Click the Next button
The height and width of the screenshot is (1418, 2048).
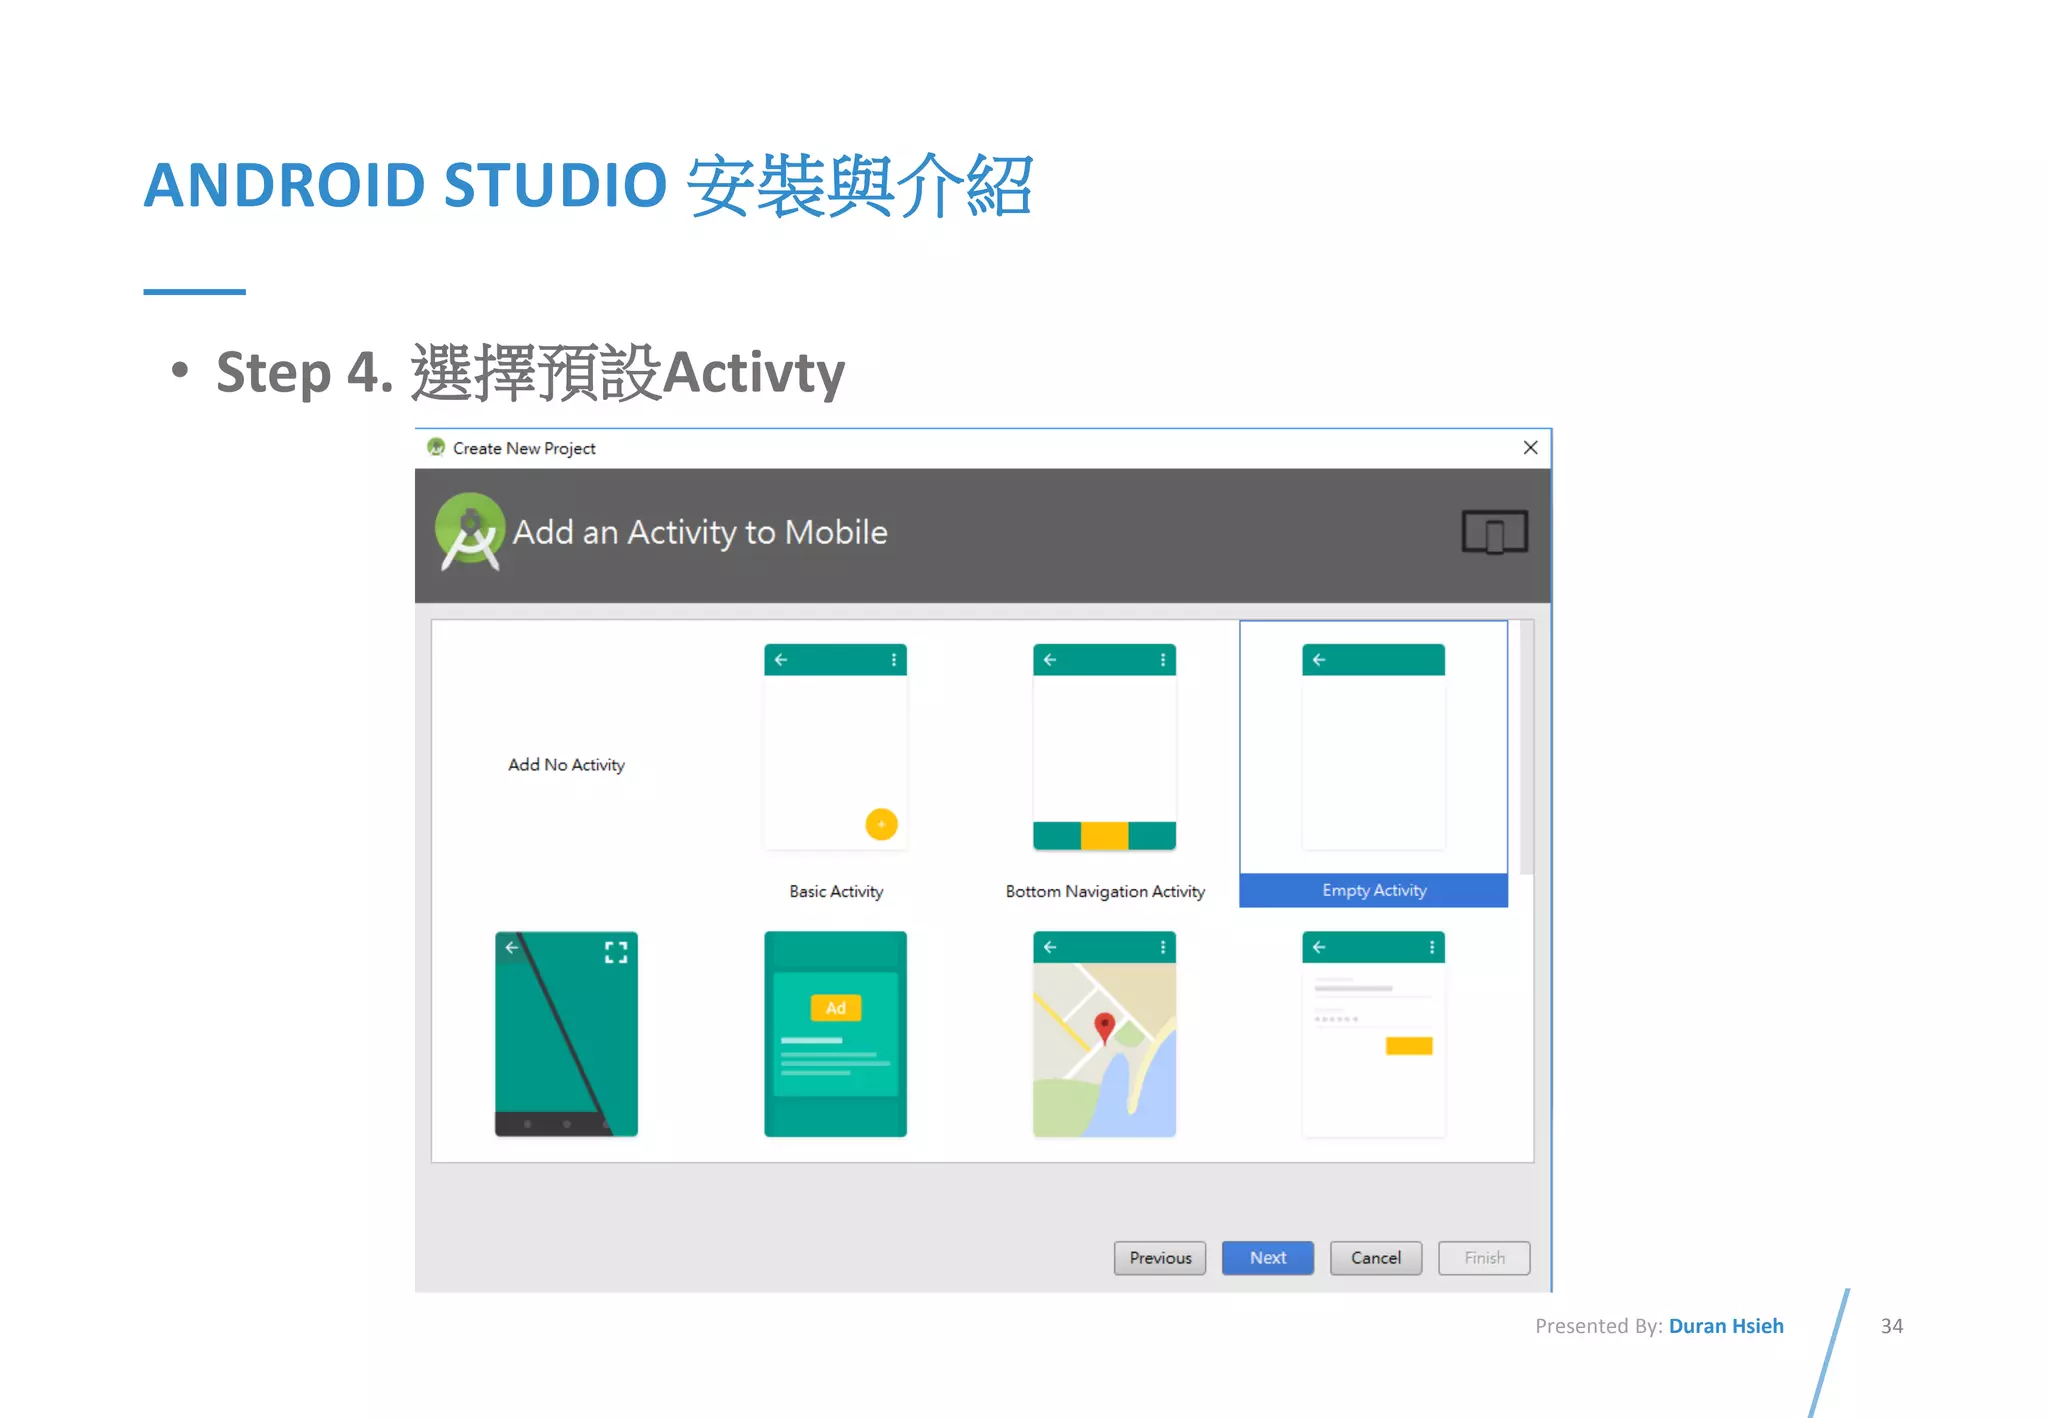(1268, 1258)
